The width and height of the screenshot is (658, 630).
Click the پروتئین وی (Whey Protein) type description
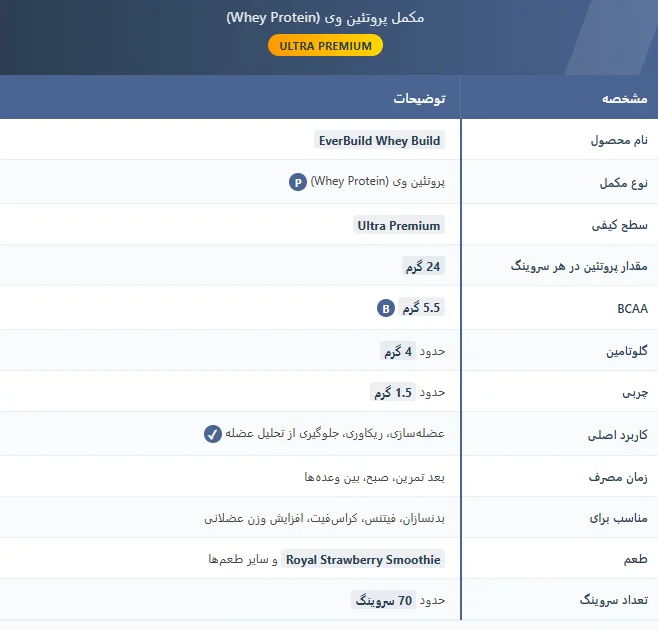[378, 181]
